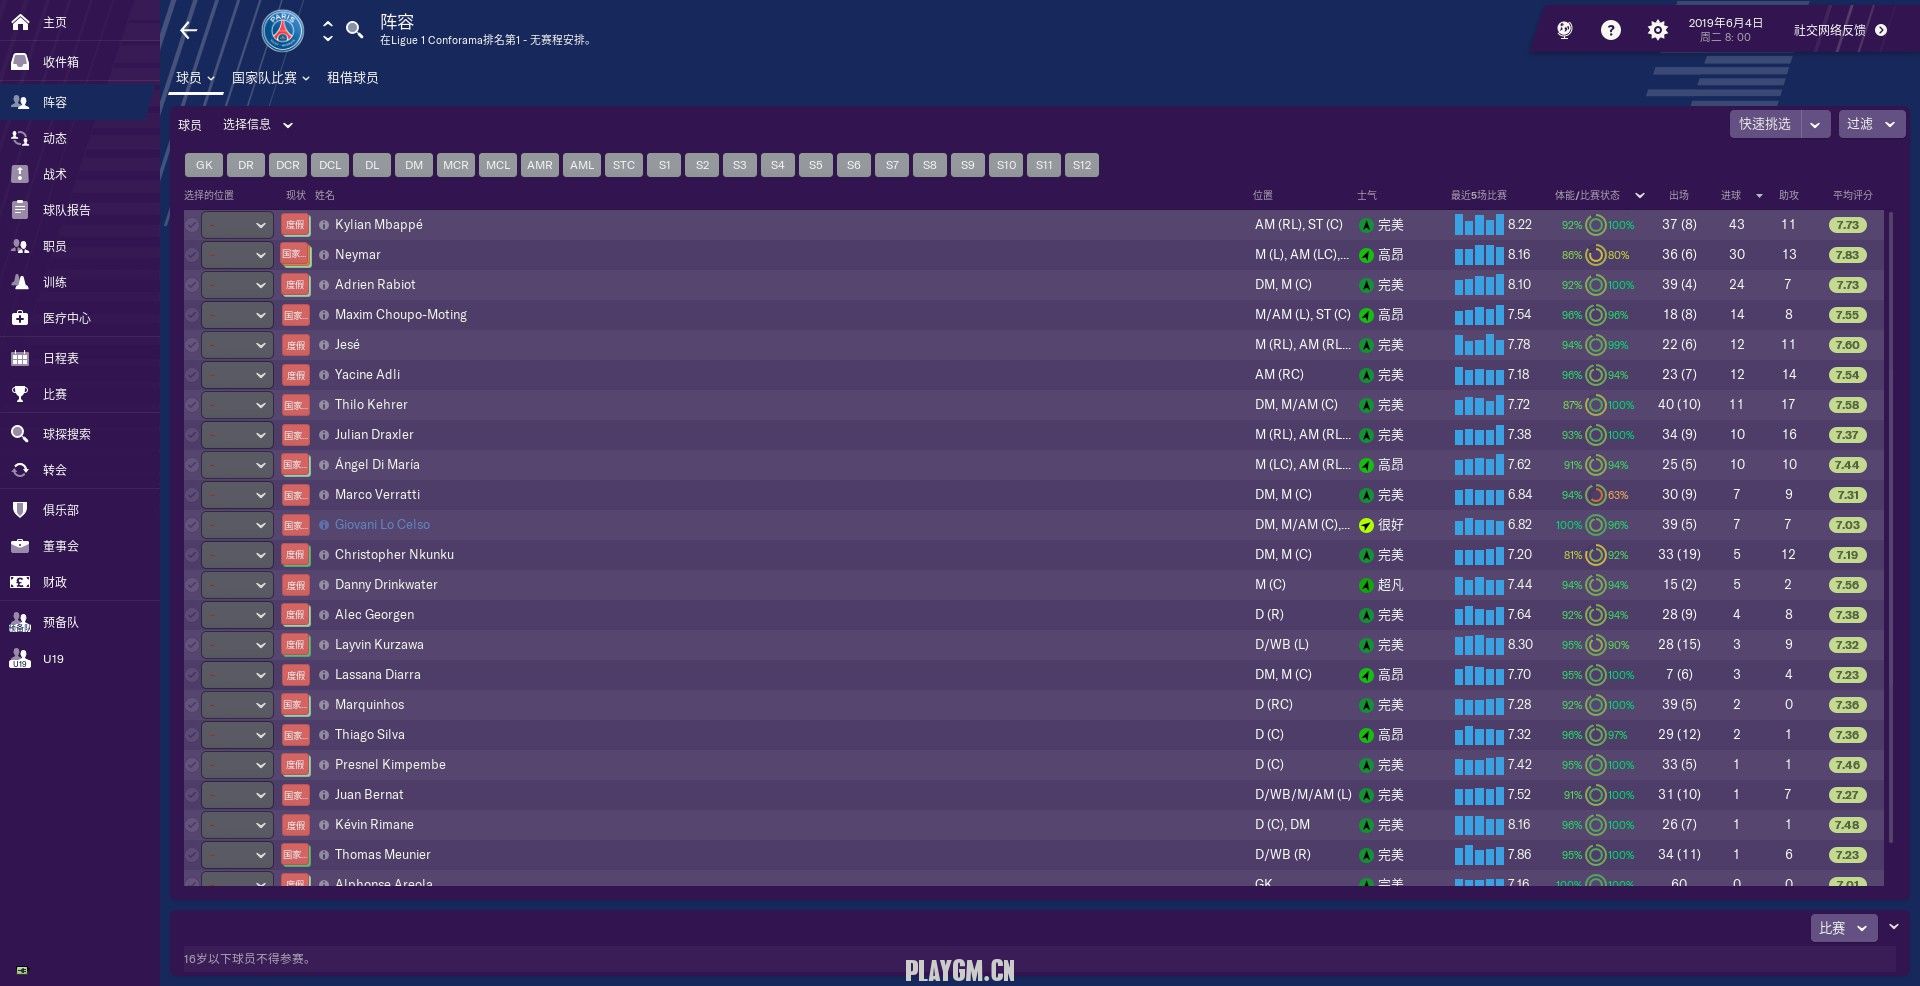The height and width of the screenshot is (986, 1920).
Task: Sort by the 进球 goals column header
Action: pos(1731,195)
